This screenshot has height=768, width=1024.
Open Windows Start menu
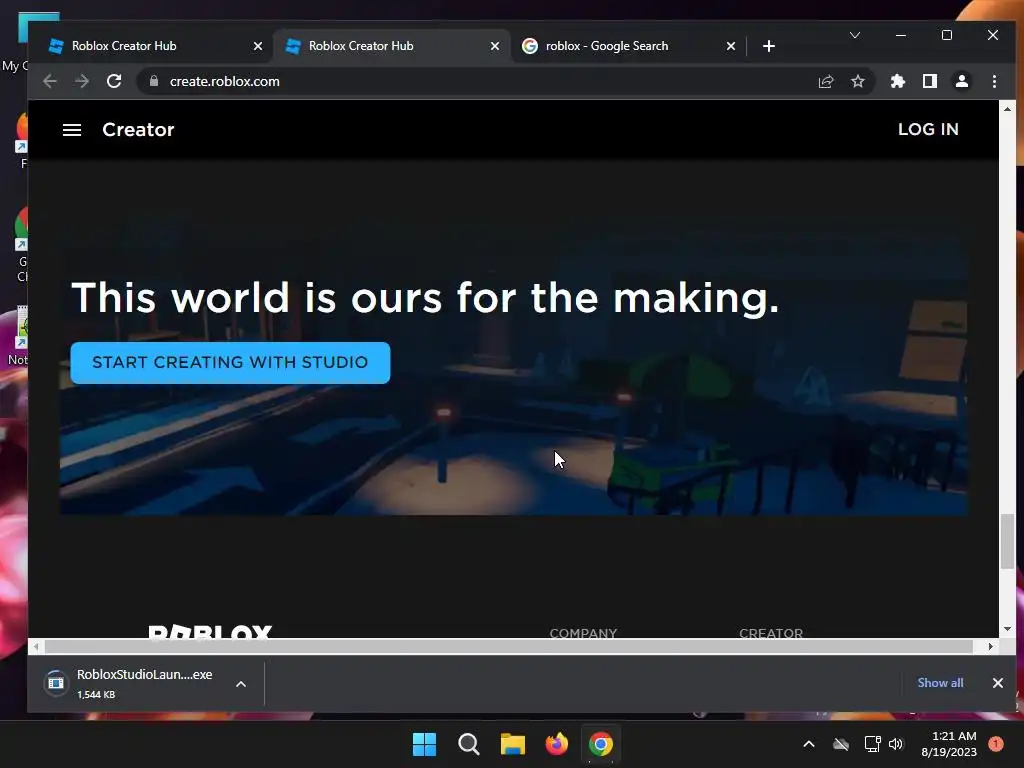pyautogui.click(x=424, y=744)
